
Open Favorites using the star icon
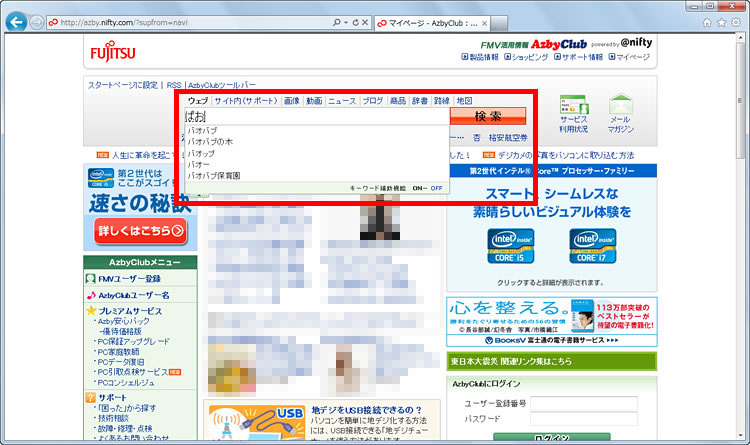point(721,22)
